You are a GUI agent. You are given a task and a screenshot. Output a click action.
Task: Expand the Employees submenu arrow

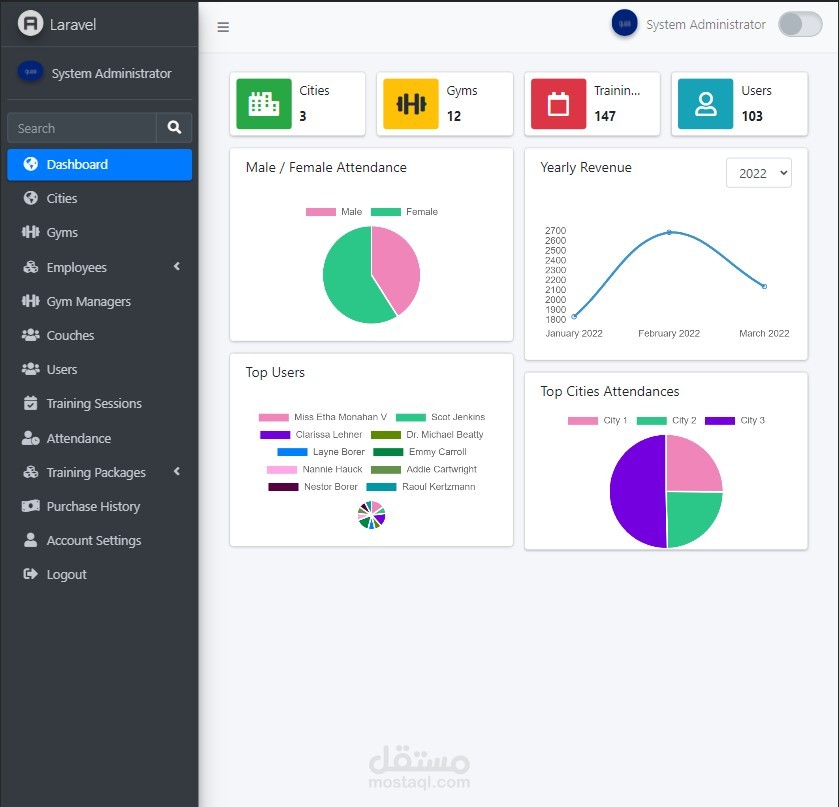(x=177, y=267)
